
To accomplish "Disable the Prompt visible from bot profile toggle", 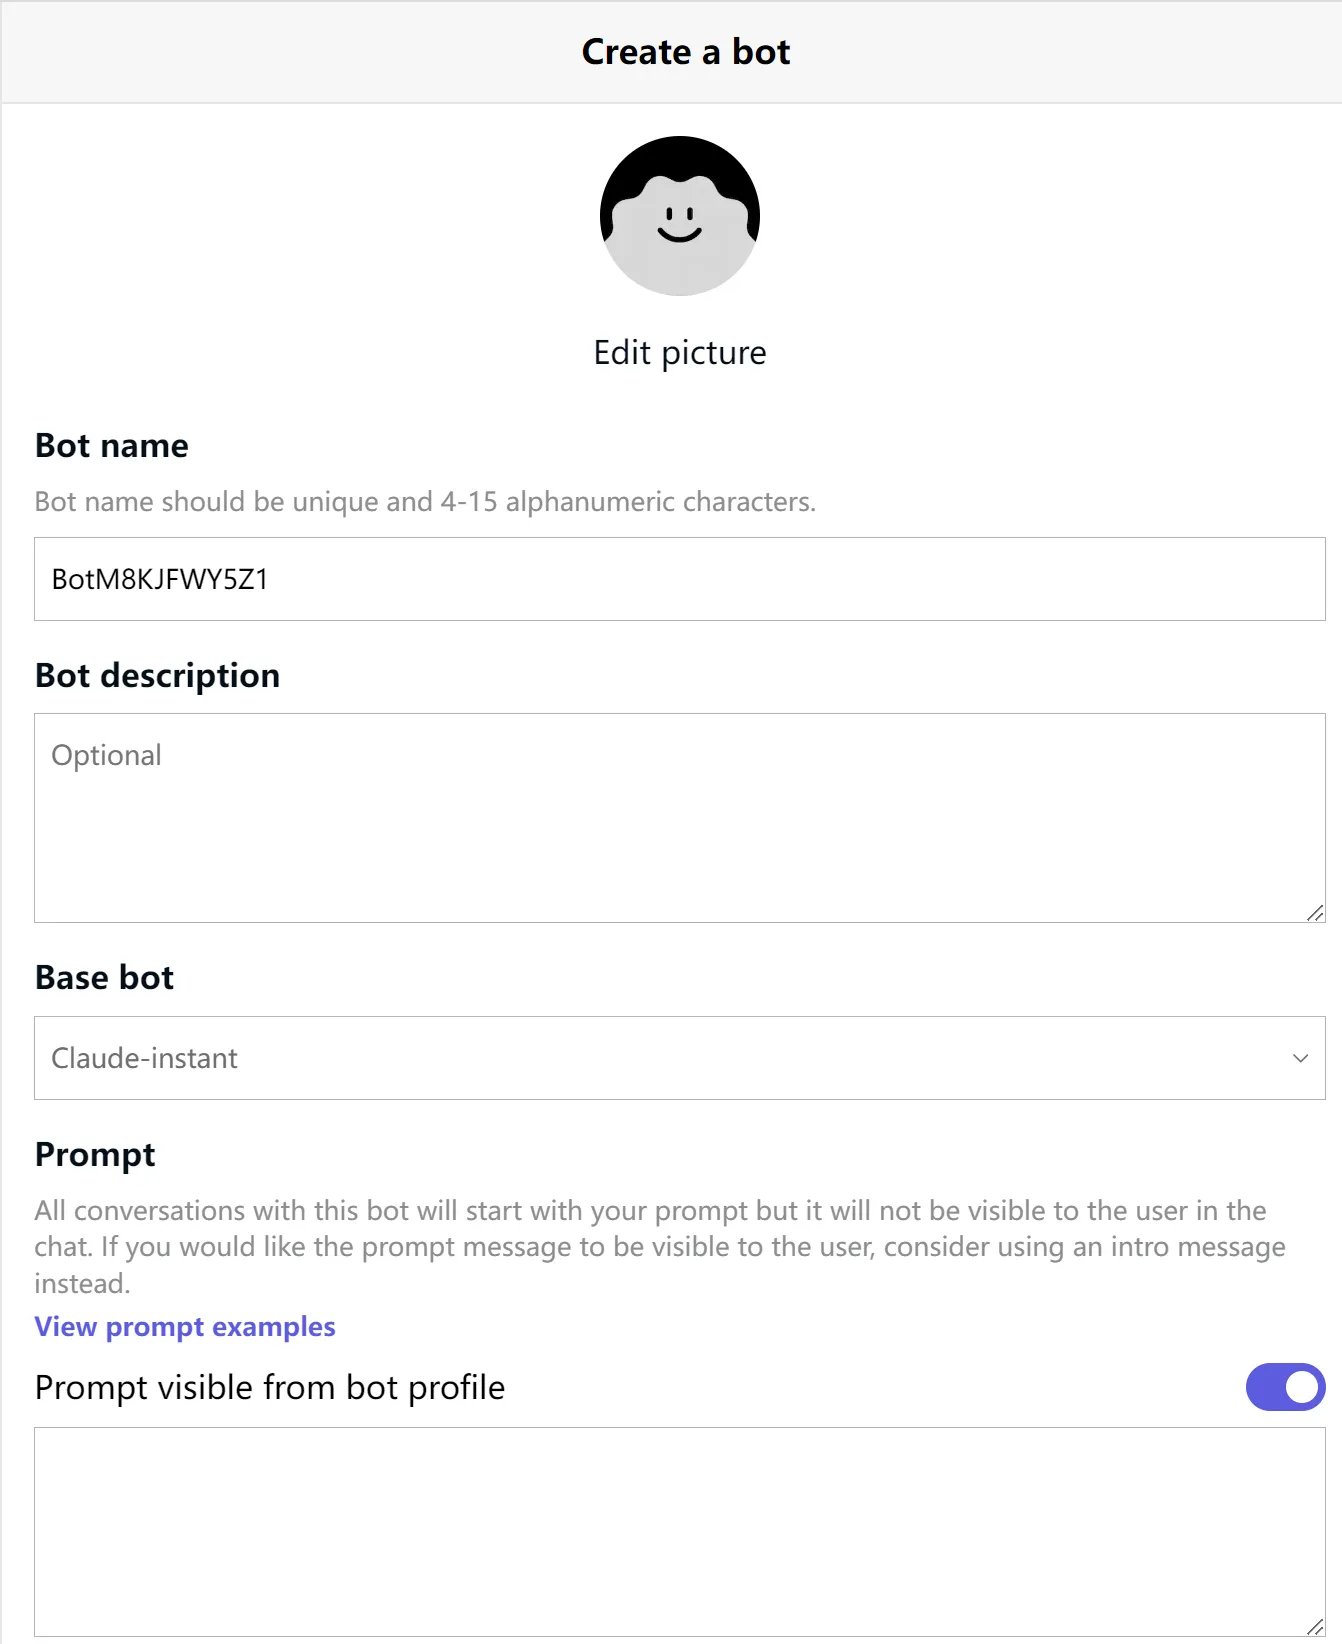I will [1285, 1387].
